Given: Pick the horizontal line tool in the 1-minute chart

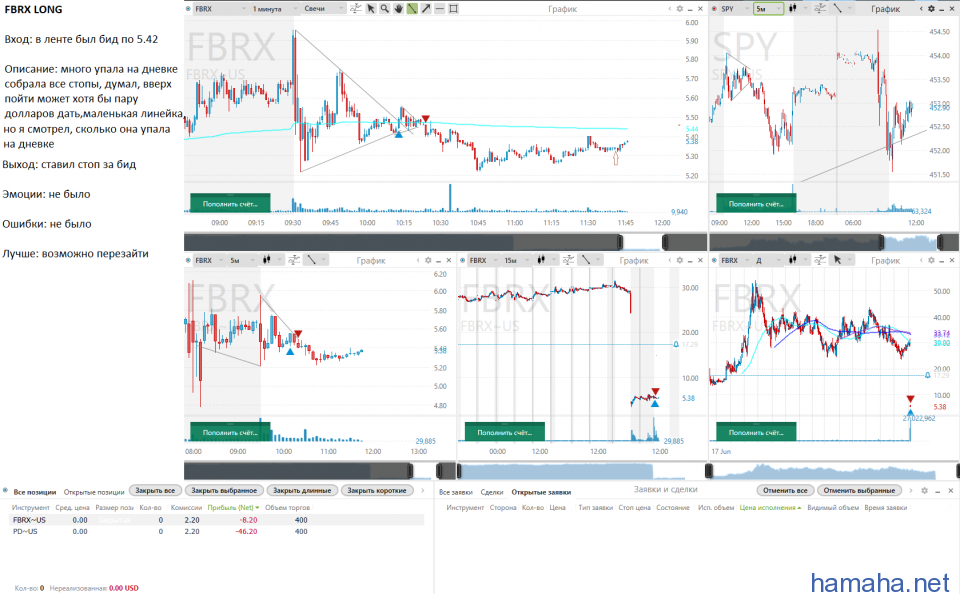Looking at the screenshot, I should pyautogui.click(x=439, y=9).
